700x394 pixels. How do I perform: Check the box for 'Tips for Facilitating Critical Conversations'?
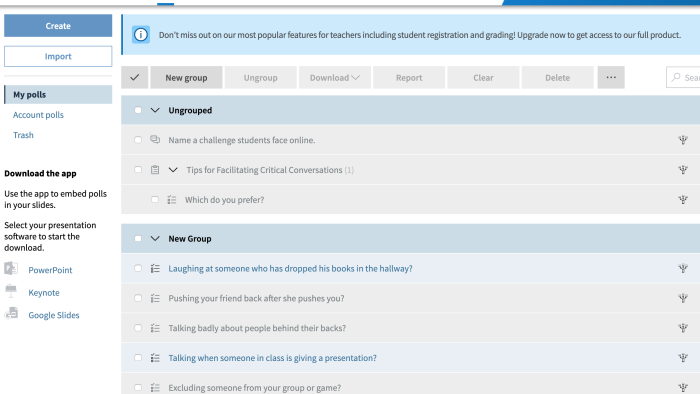click(138, 170)
